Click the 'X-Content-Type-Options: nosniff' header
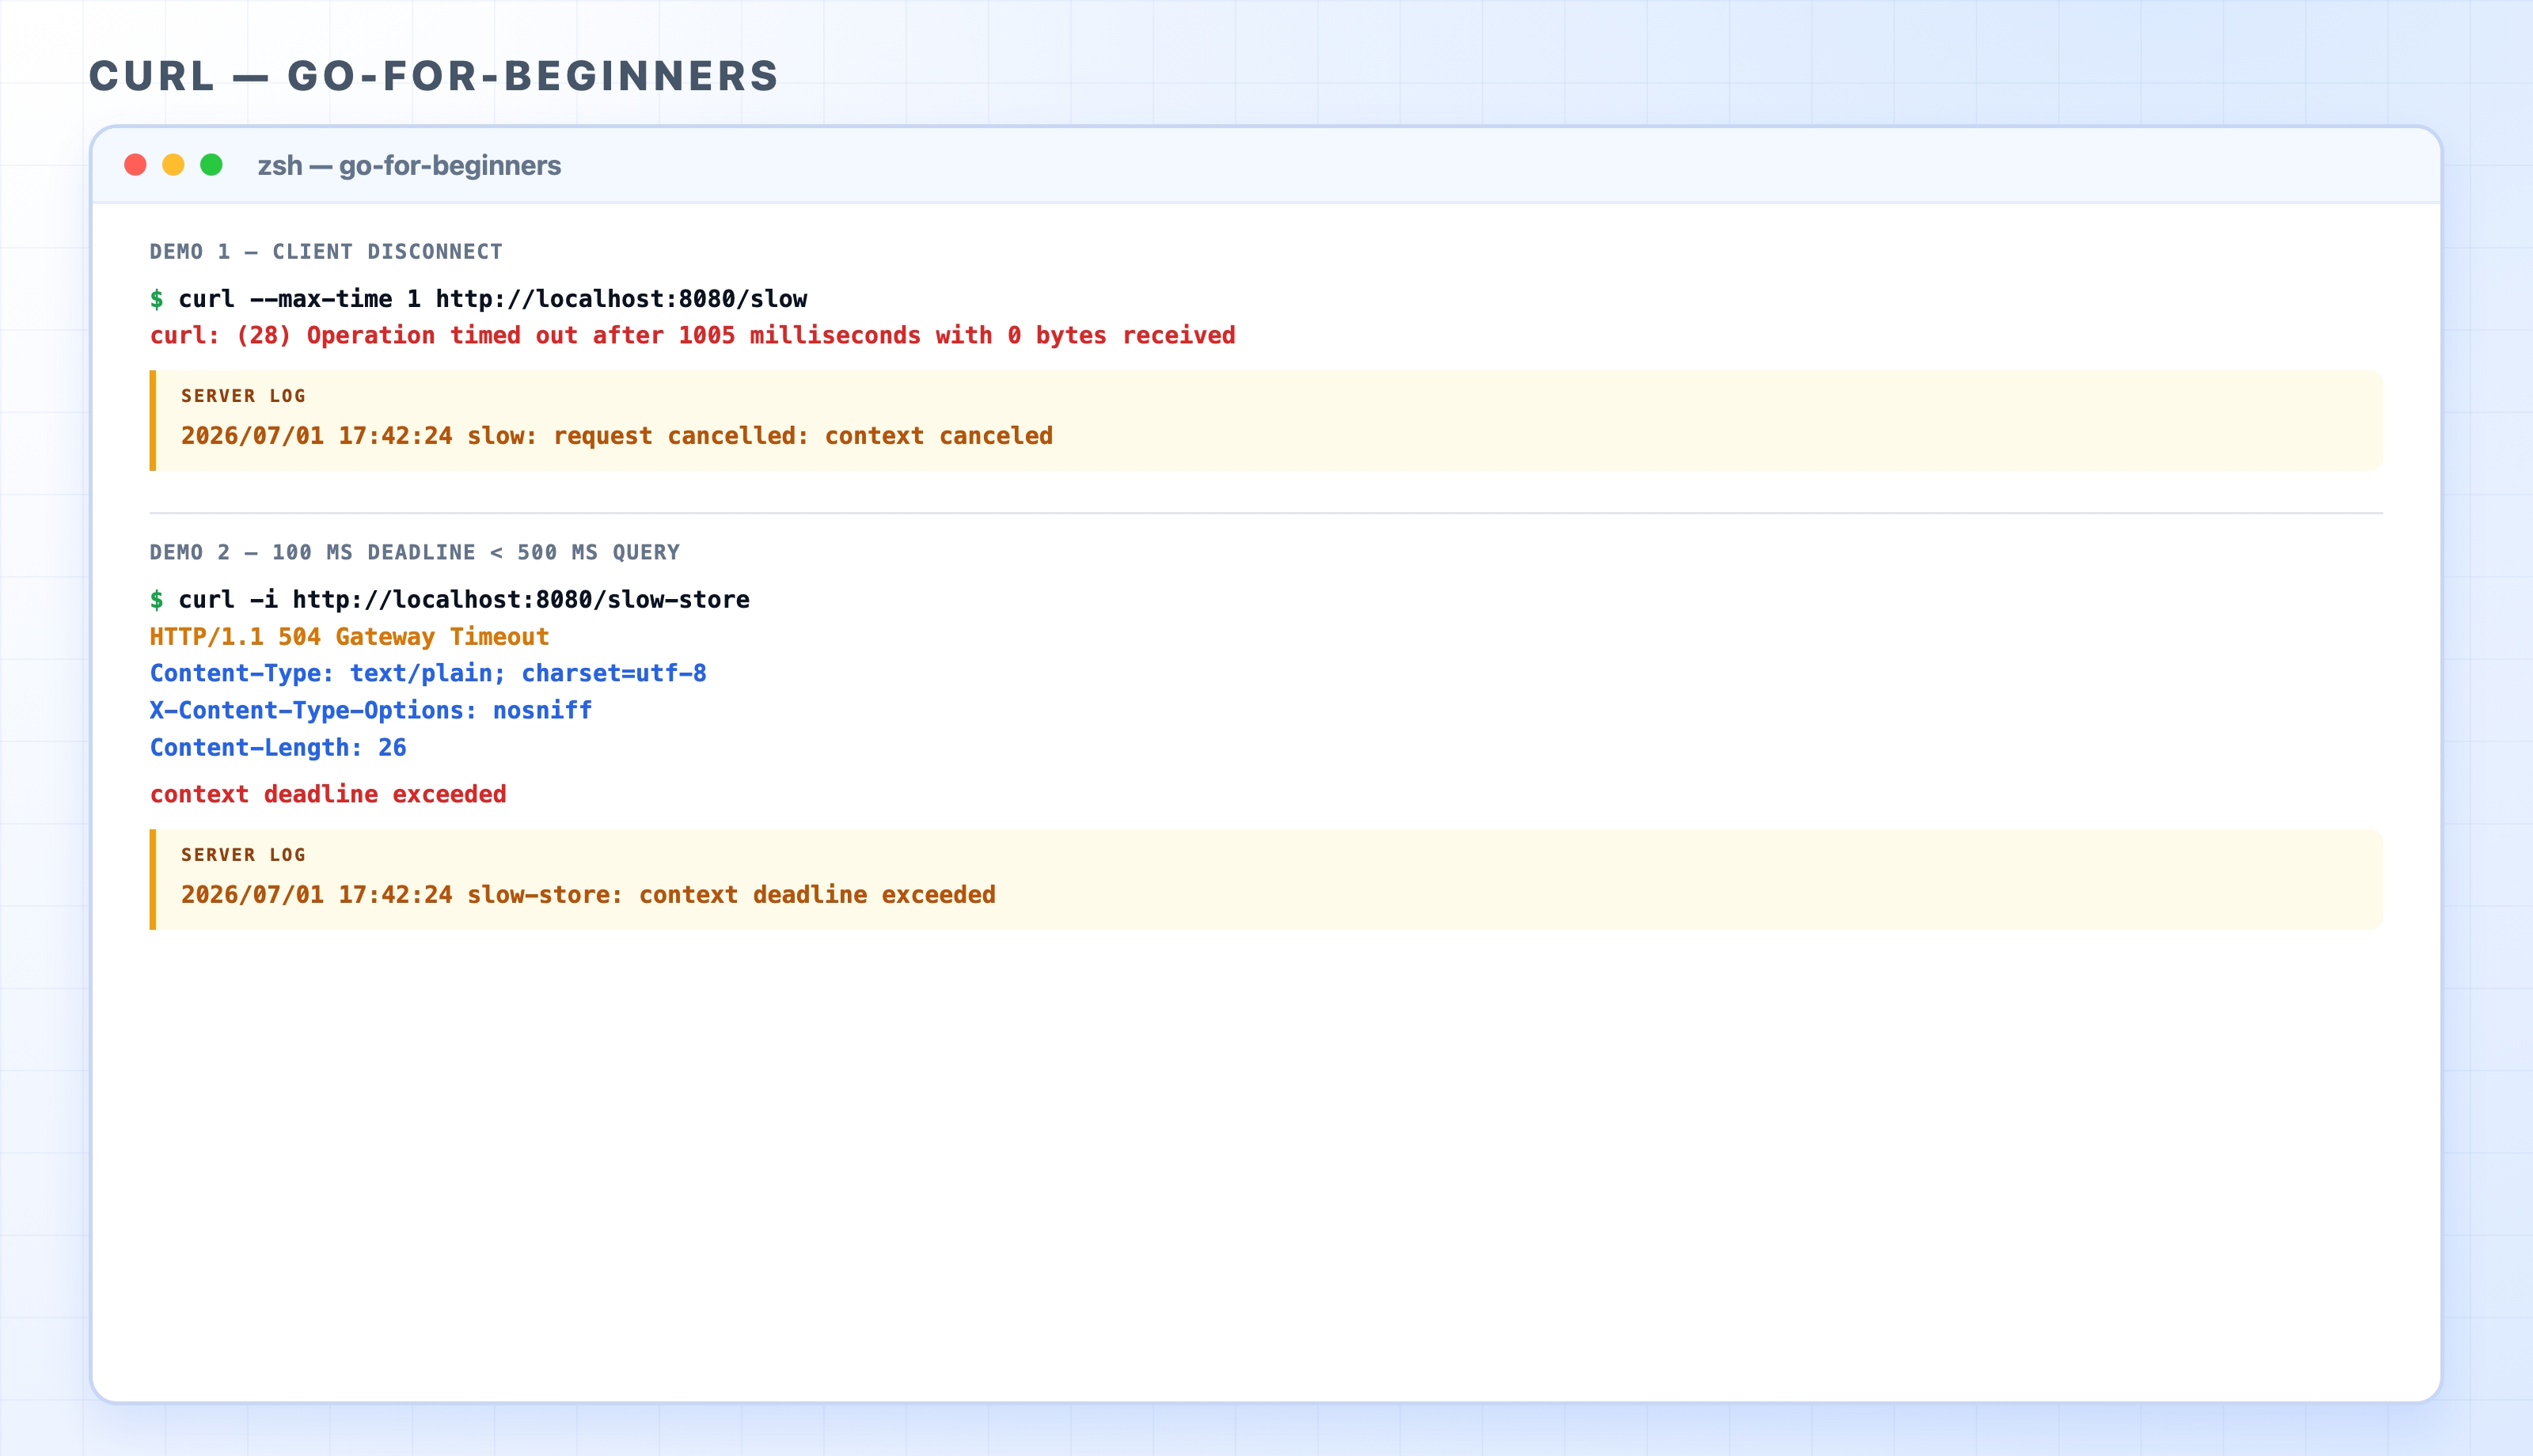The height and width of the screenshot is (1456, 2533). (x=371, y=710)
